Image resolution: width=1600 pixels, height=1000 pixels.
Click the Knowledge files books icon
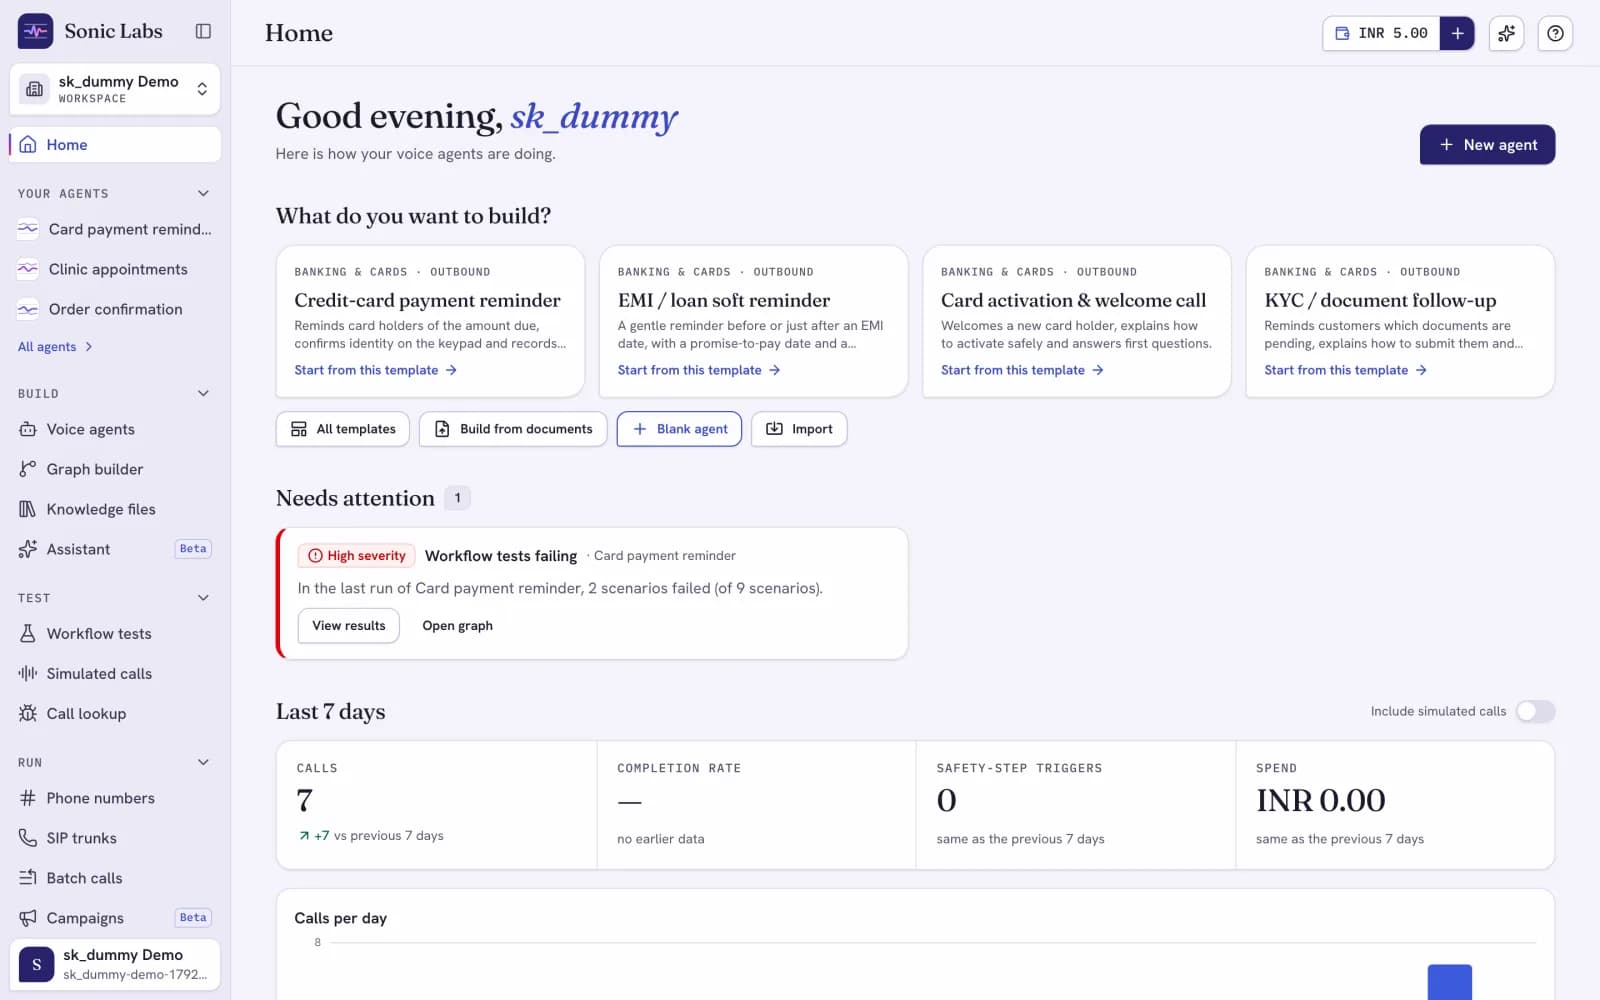(28, 509)
